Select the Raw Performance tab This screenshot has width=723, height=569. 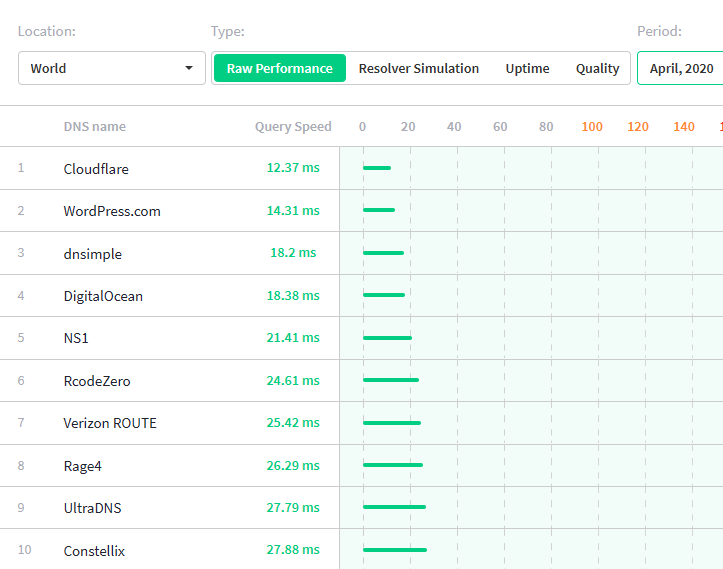click(x=279, y=68)
